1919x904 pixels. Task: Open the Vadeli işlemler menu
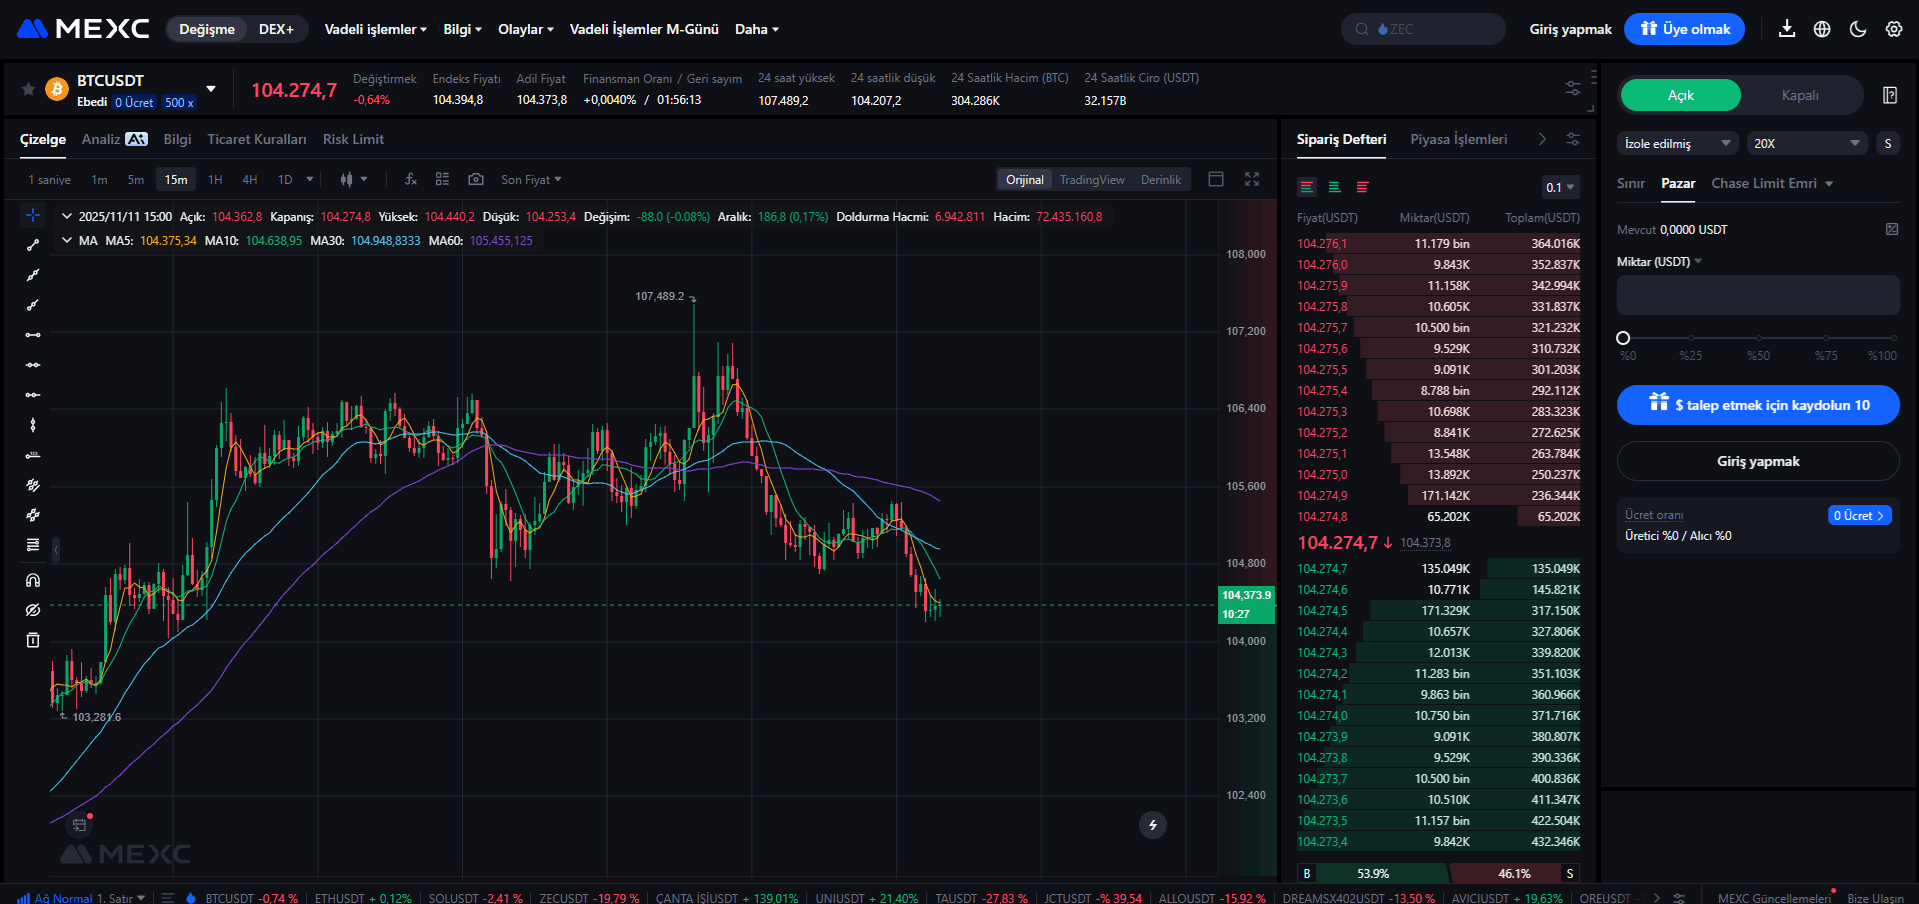tap(375, 29)
